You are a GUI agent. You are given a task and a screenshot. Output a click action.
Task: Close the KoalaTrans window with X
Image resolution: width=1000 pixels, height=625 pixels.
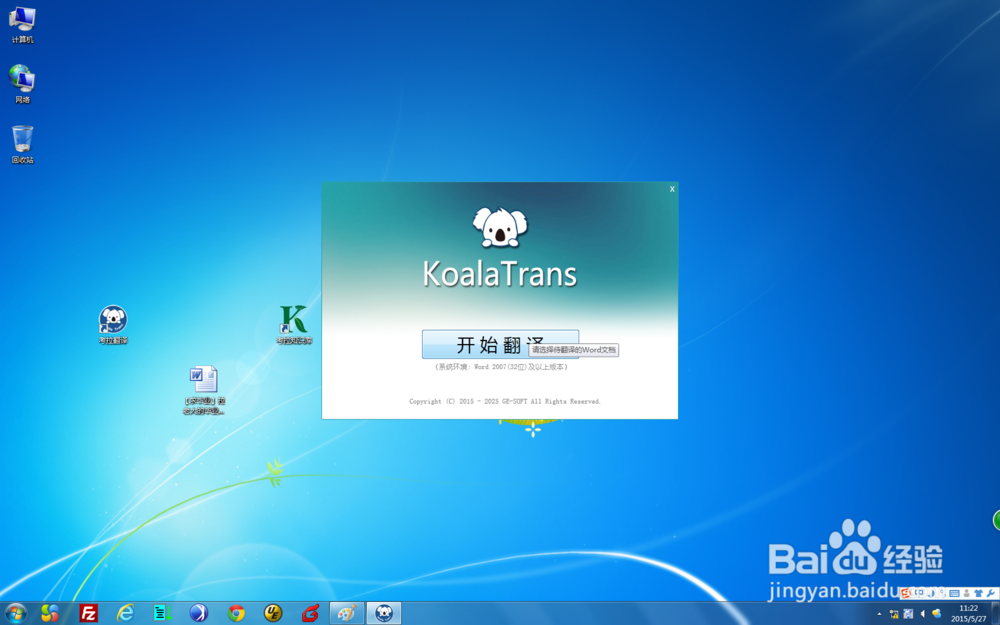[x=672, y=189]
